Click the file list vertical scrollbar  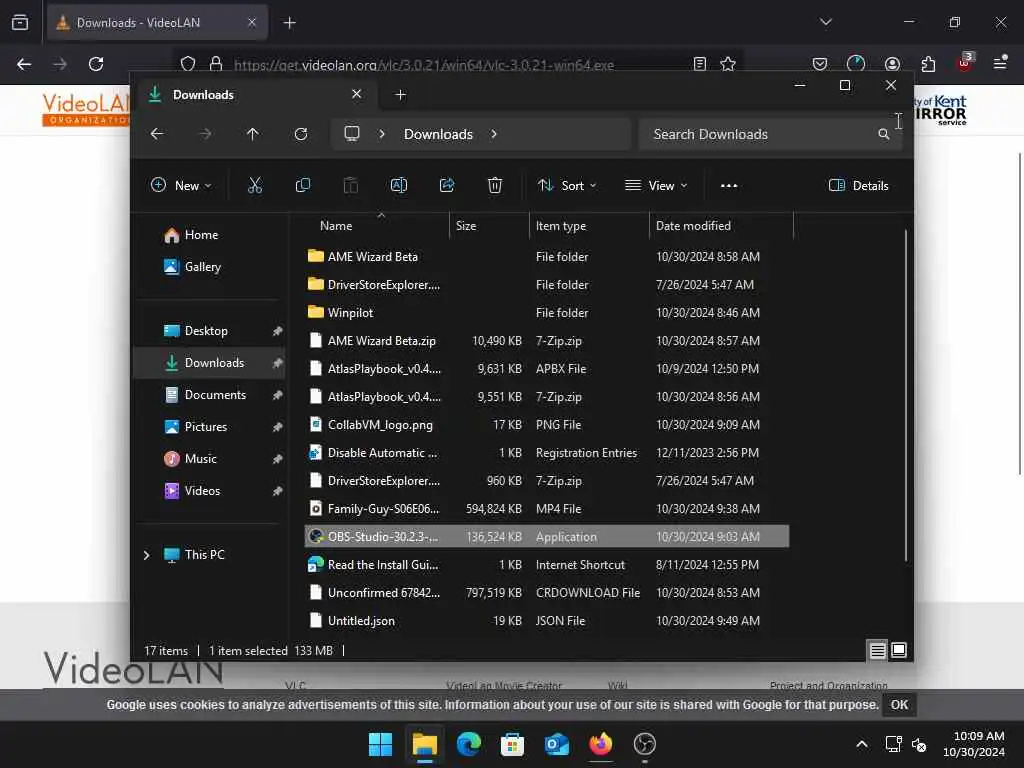point(905,395)
